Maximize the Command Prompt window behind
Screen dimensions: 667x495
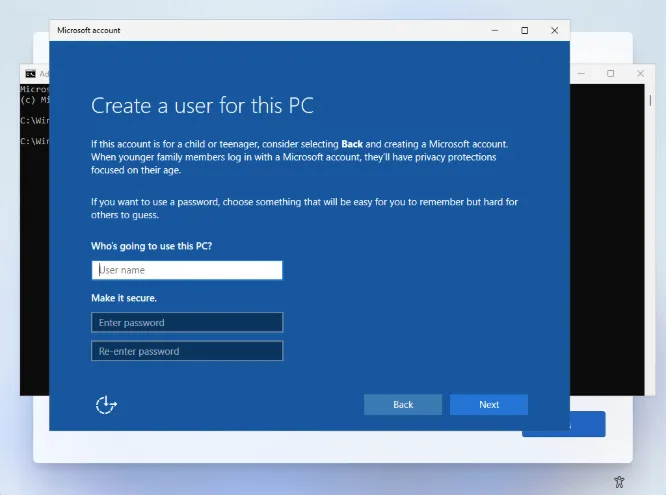pos(611,74)
